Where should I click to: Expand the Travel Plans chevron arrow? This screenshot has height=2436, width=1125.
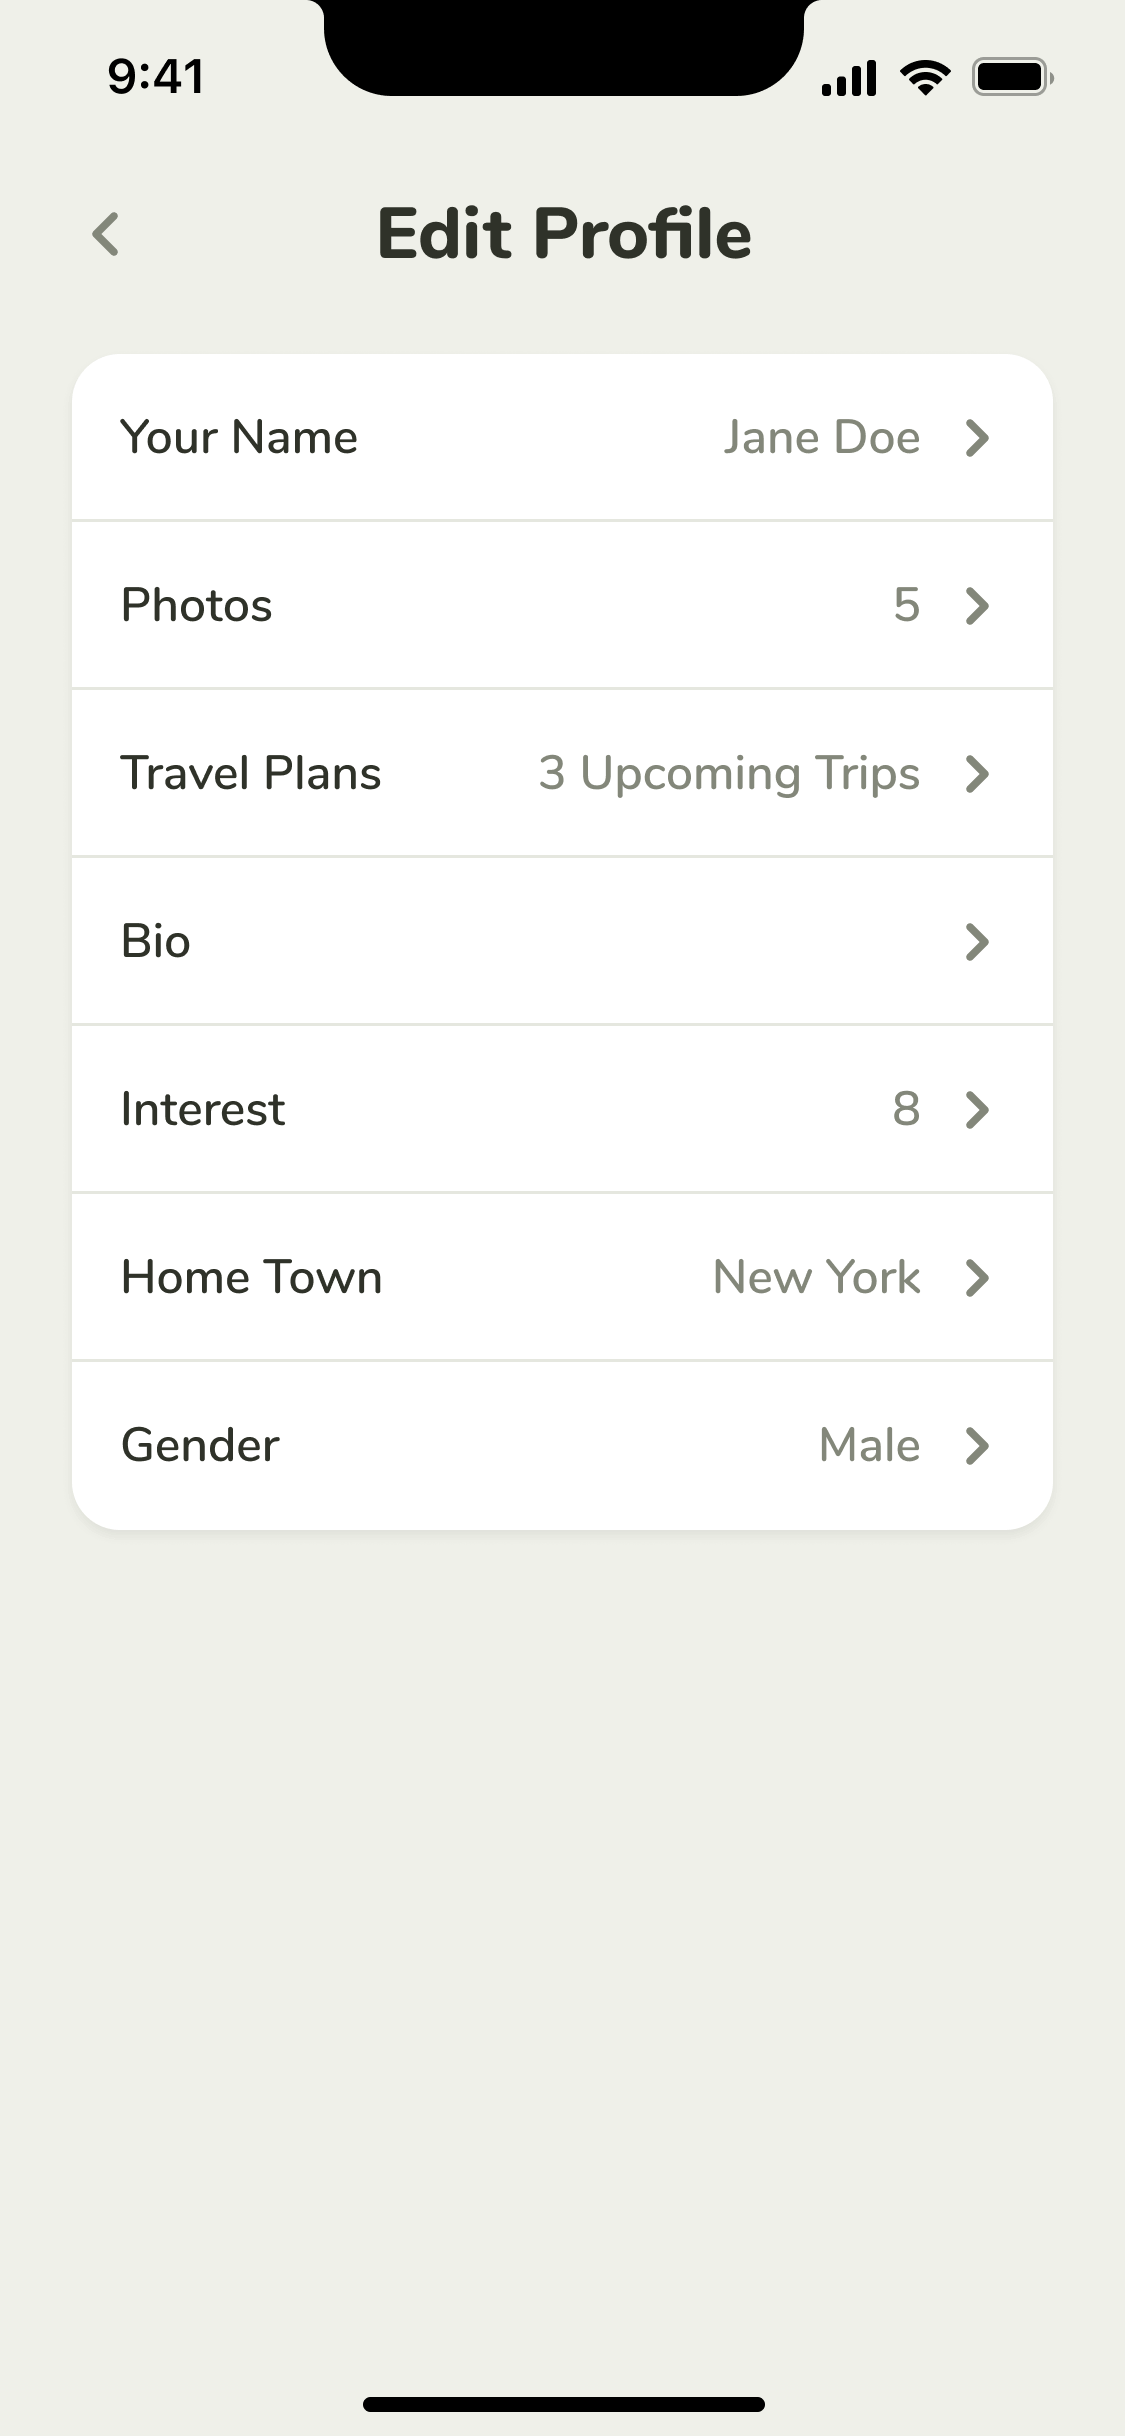pyautogui.click(x=977, y=774)
